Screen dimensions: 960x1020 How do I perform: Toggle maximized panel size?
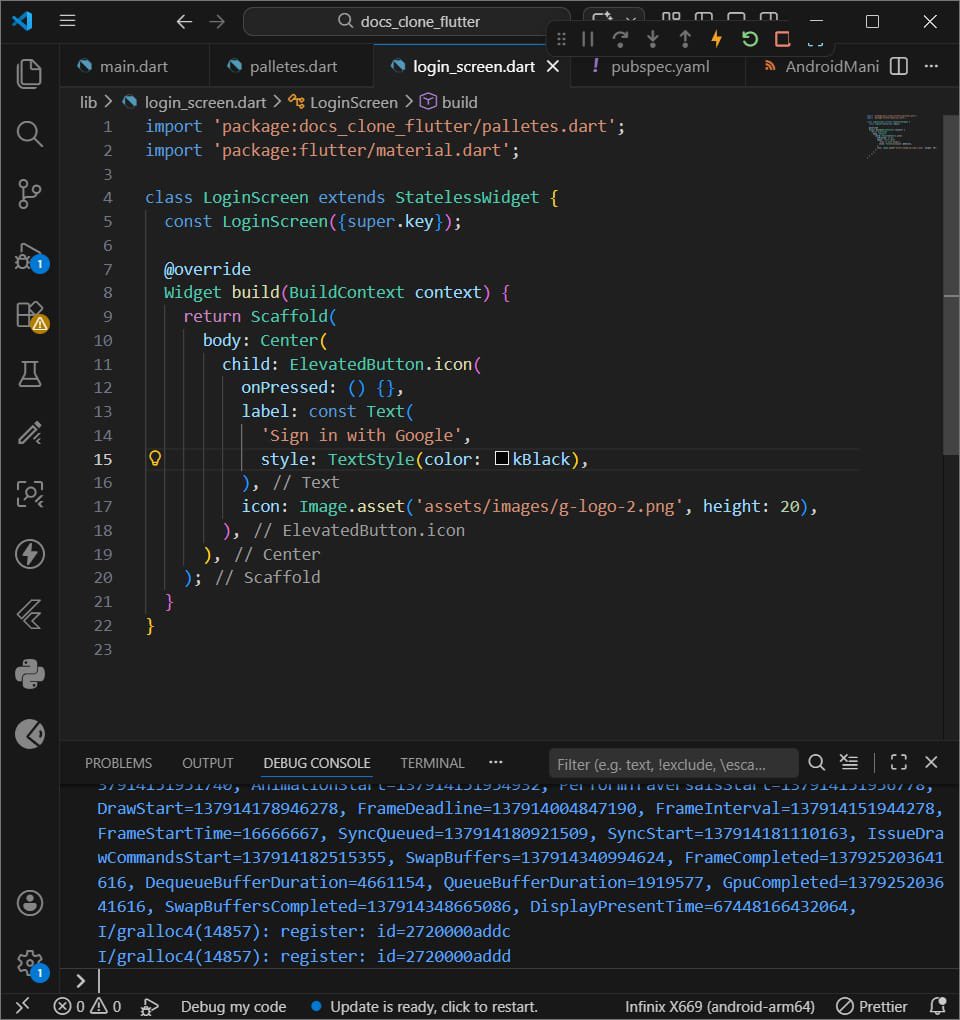[x=898, y=762]
